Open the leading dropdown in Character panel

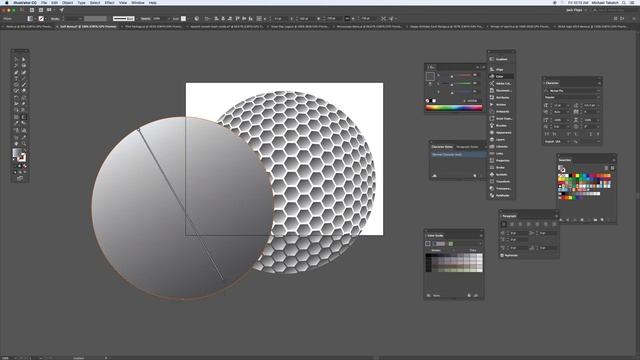tap(598, 105)
